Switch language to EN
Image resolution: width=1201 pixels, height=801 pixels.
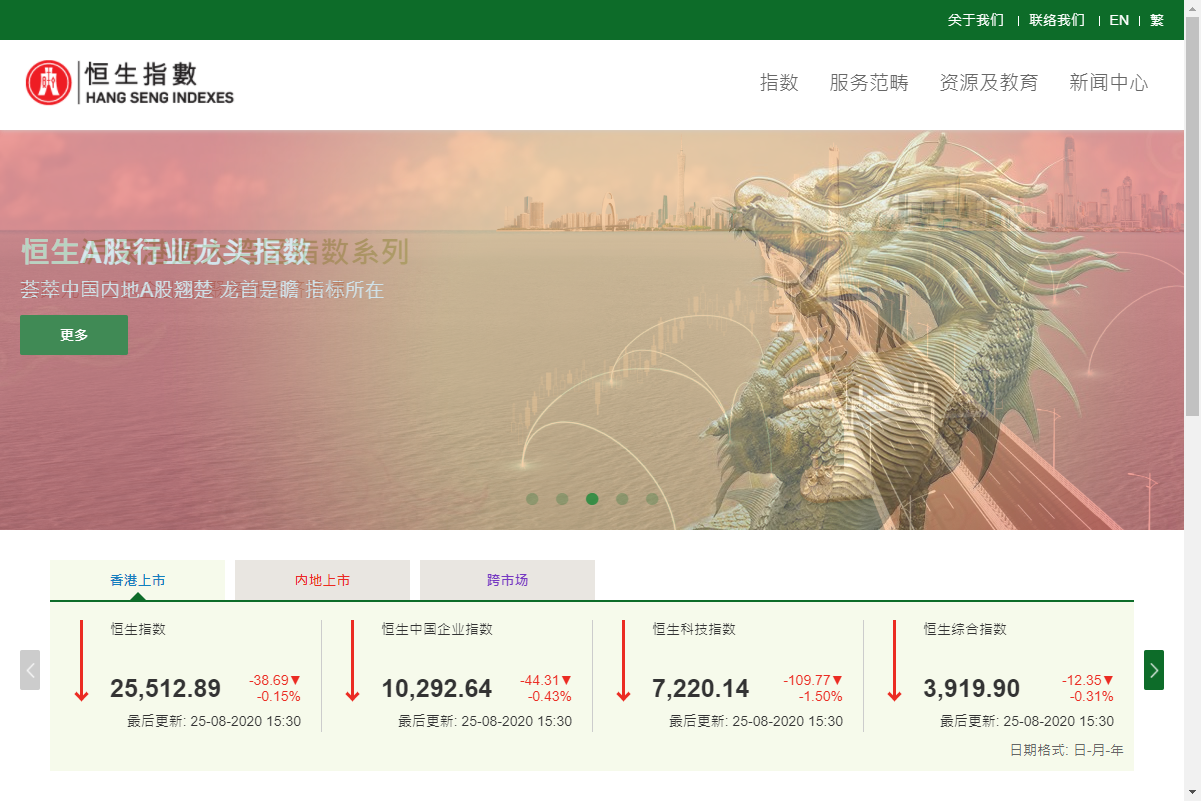coord(1119,20)
